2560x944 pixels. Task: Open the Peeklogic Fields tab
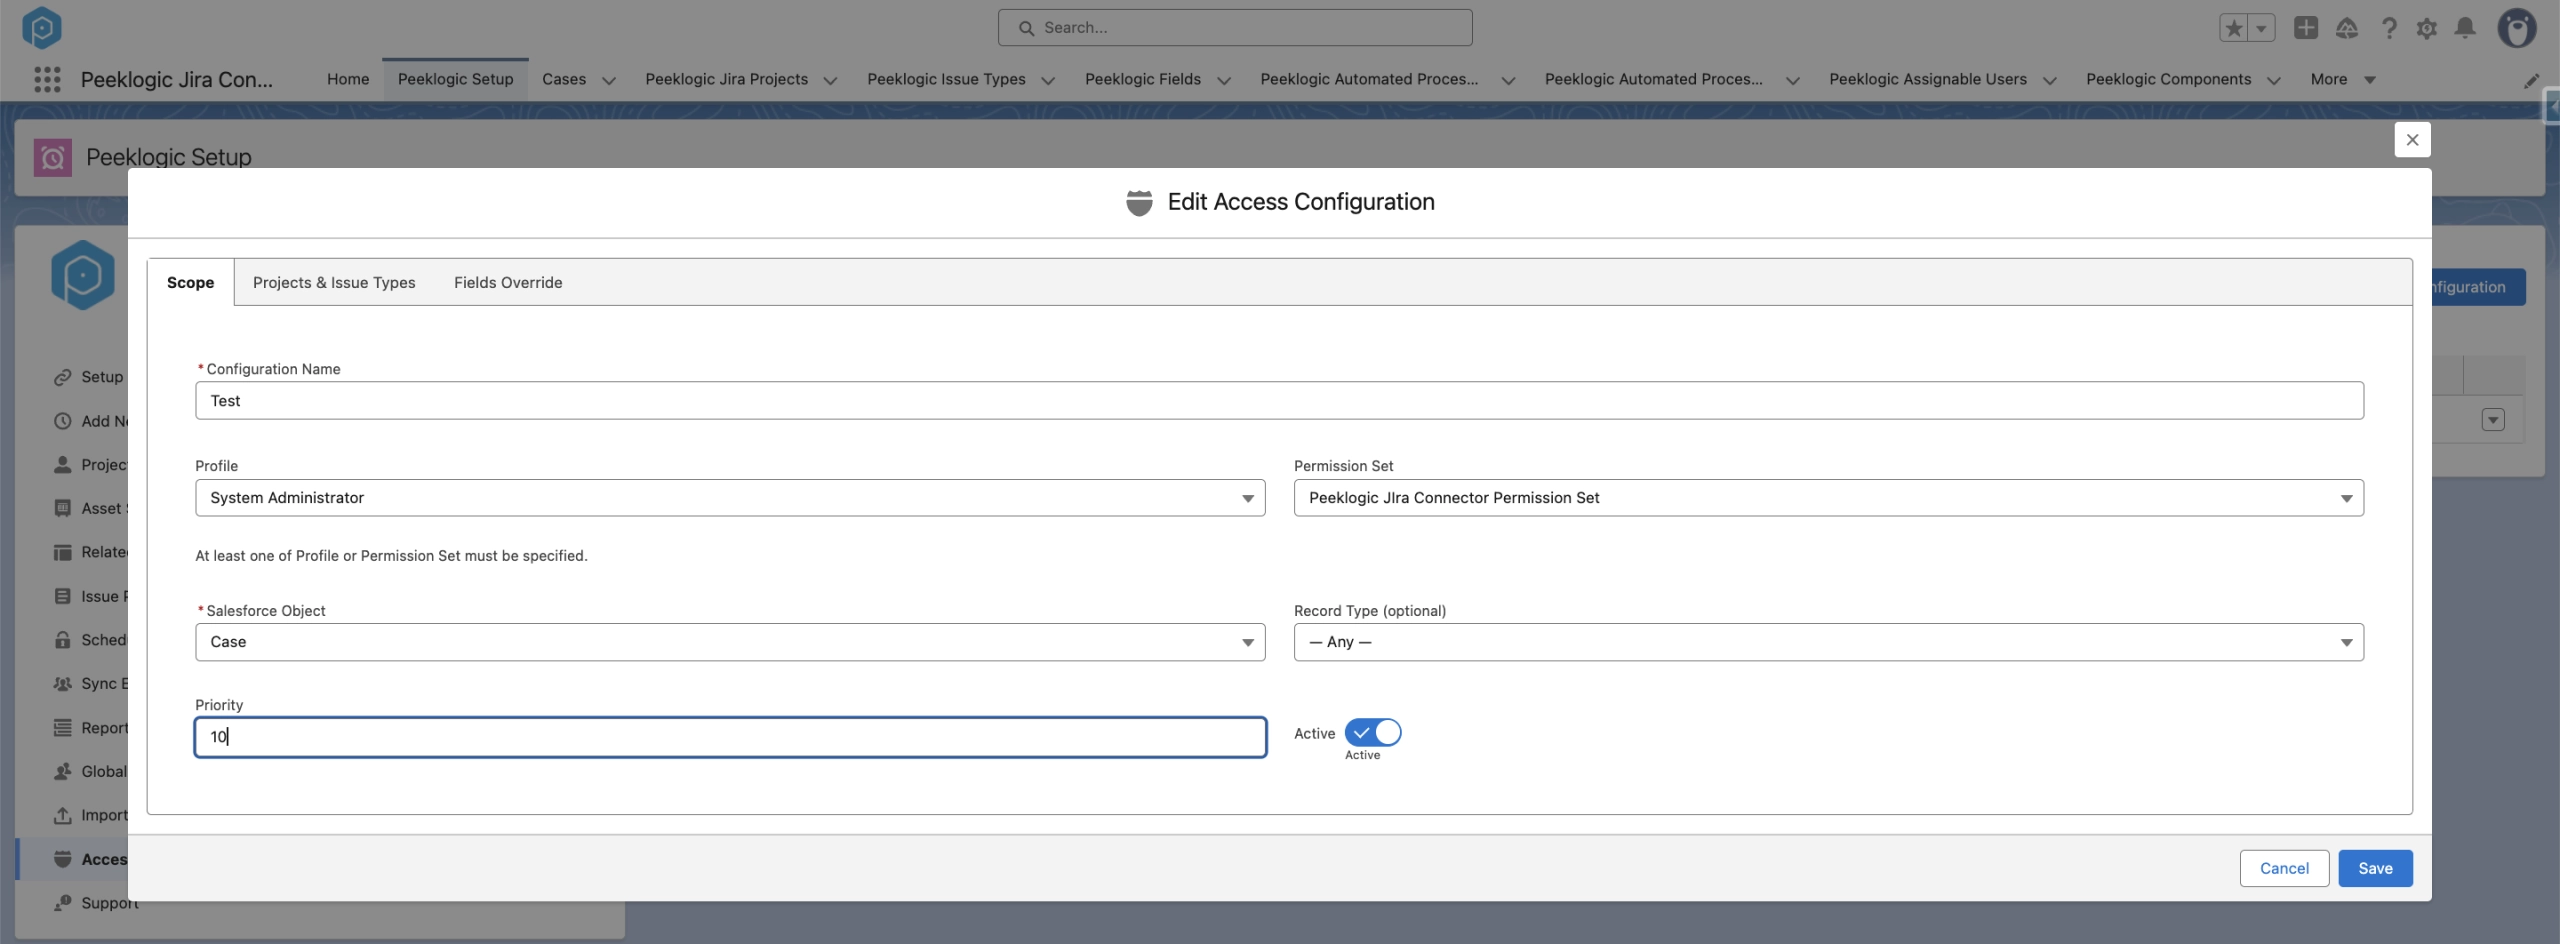click(1143, 79)
